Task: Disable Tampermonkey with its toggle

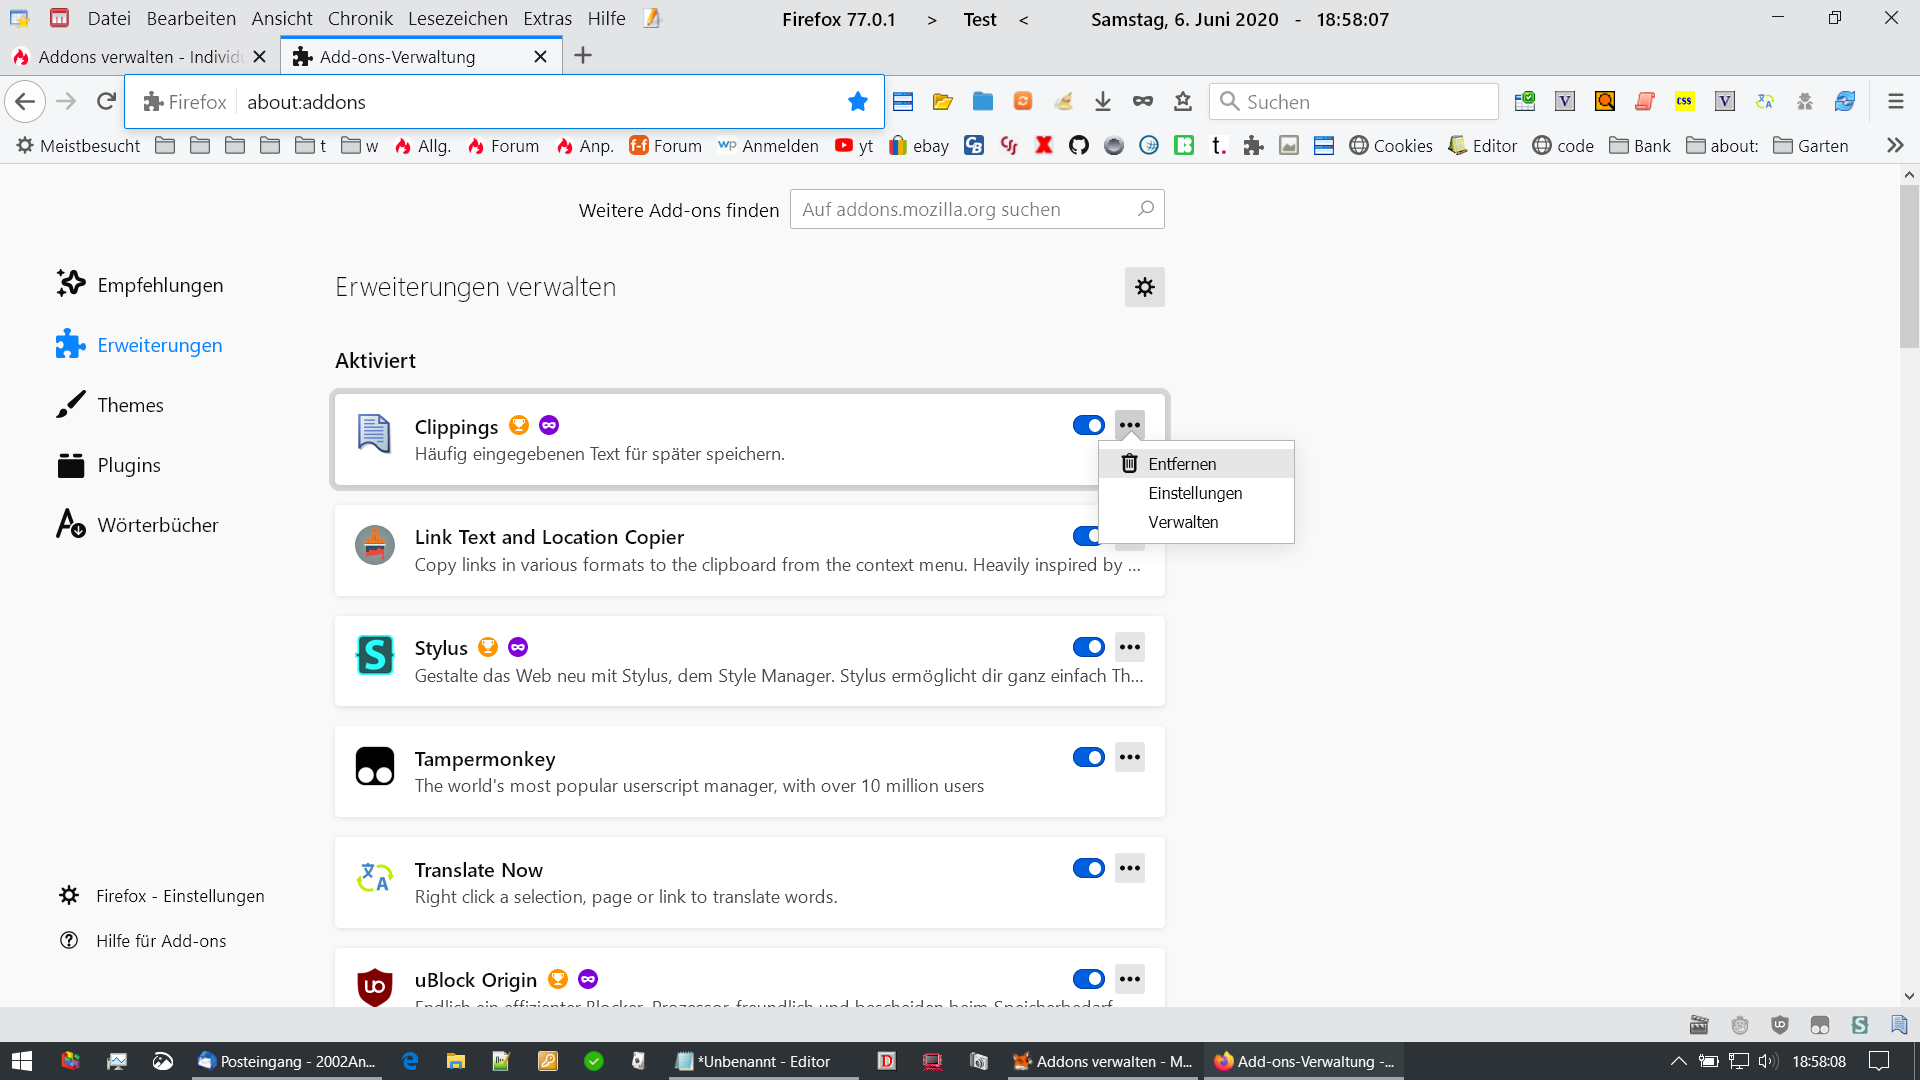Action: point(1088,757)
